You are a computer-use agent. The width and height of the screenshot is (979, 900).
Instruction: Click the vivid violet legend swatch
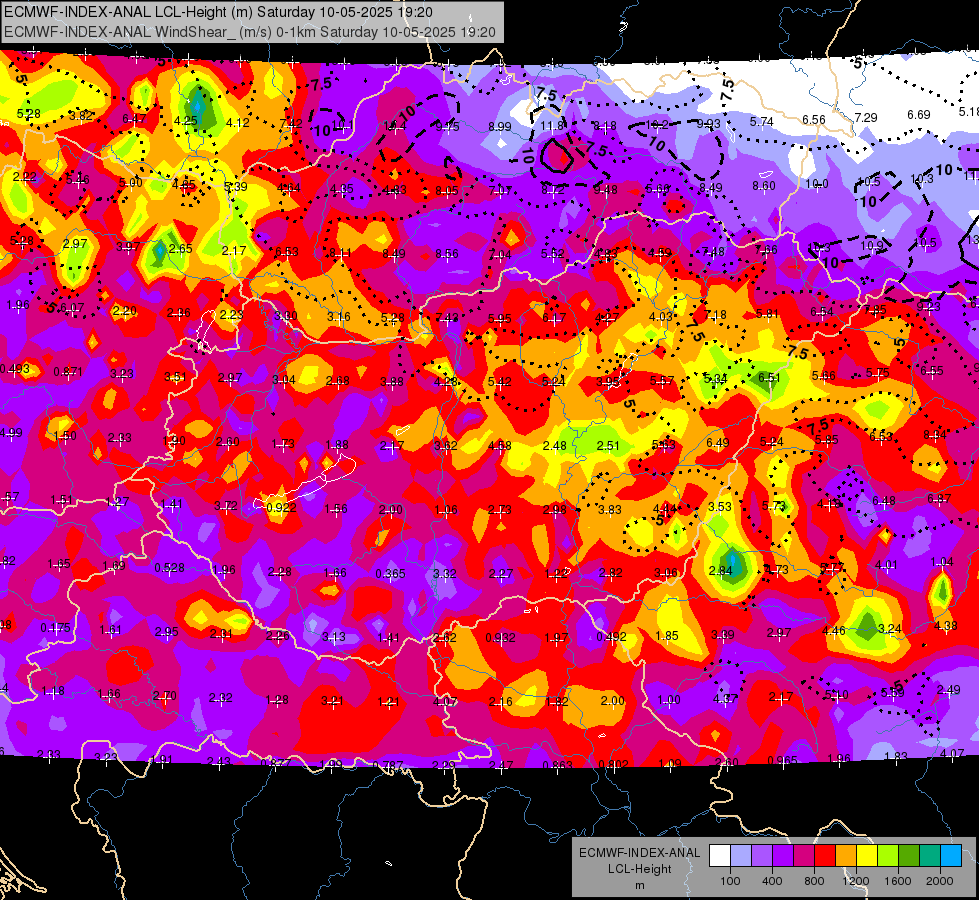(x=782, y=855)
